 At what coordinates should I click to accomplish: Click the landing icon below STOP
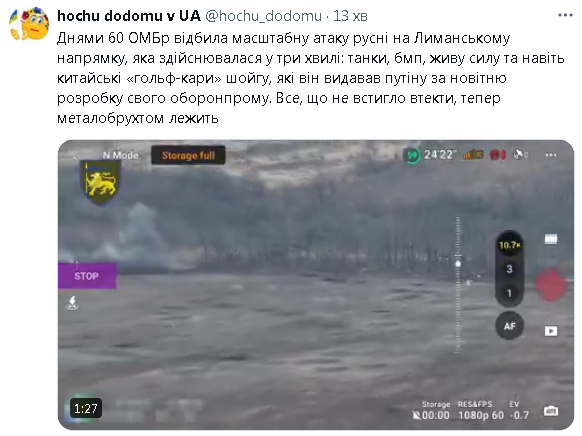tap(72, 303)
